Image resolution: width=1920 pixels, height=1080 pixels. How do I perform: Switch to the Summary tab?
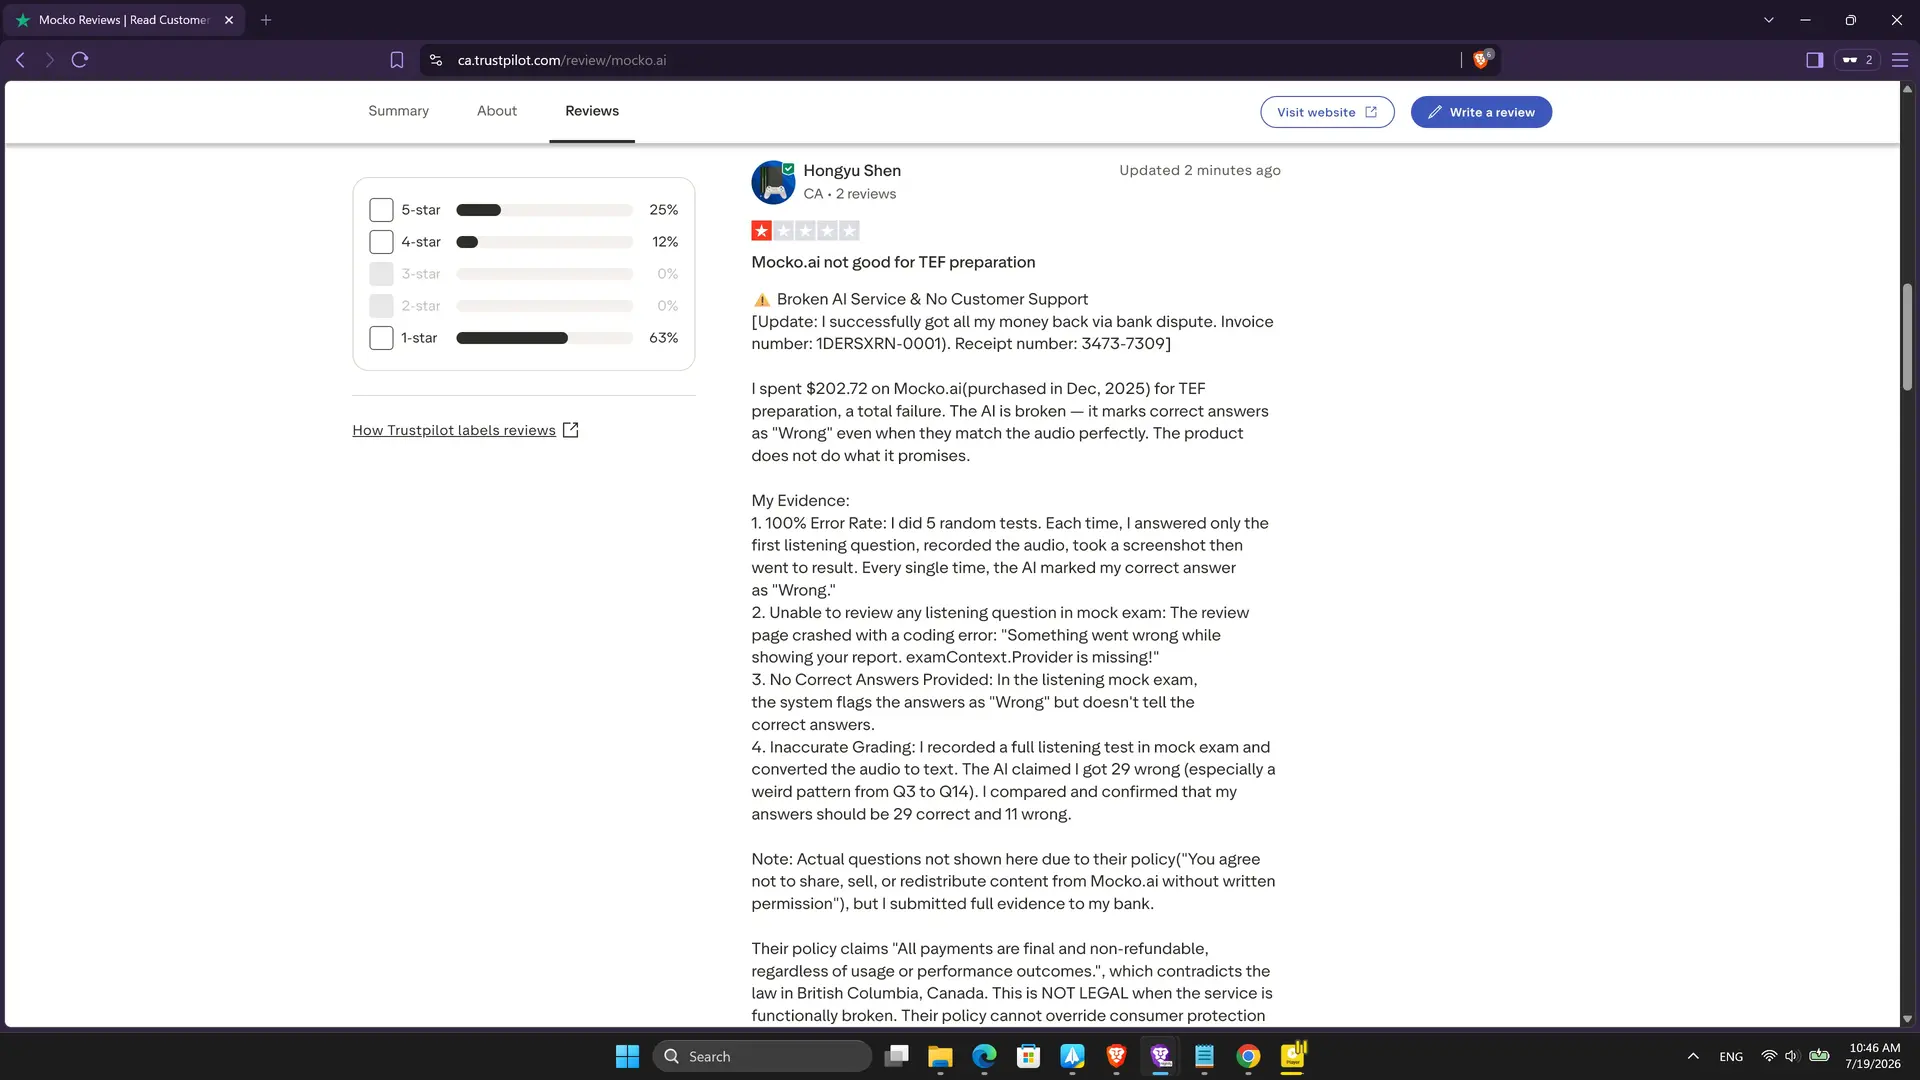398,111
